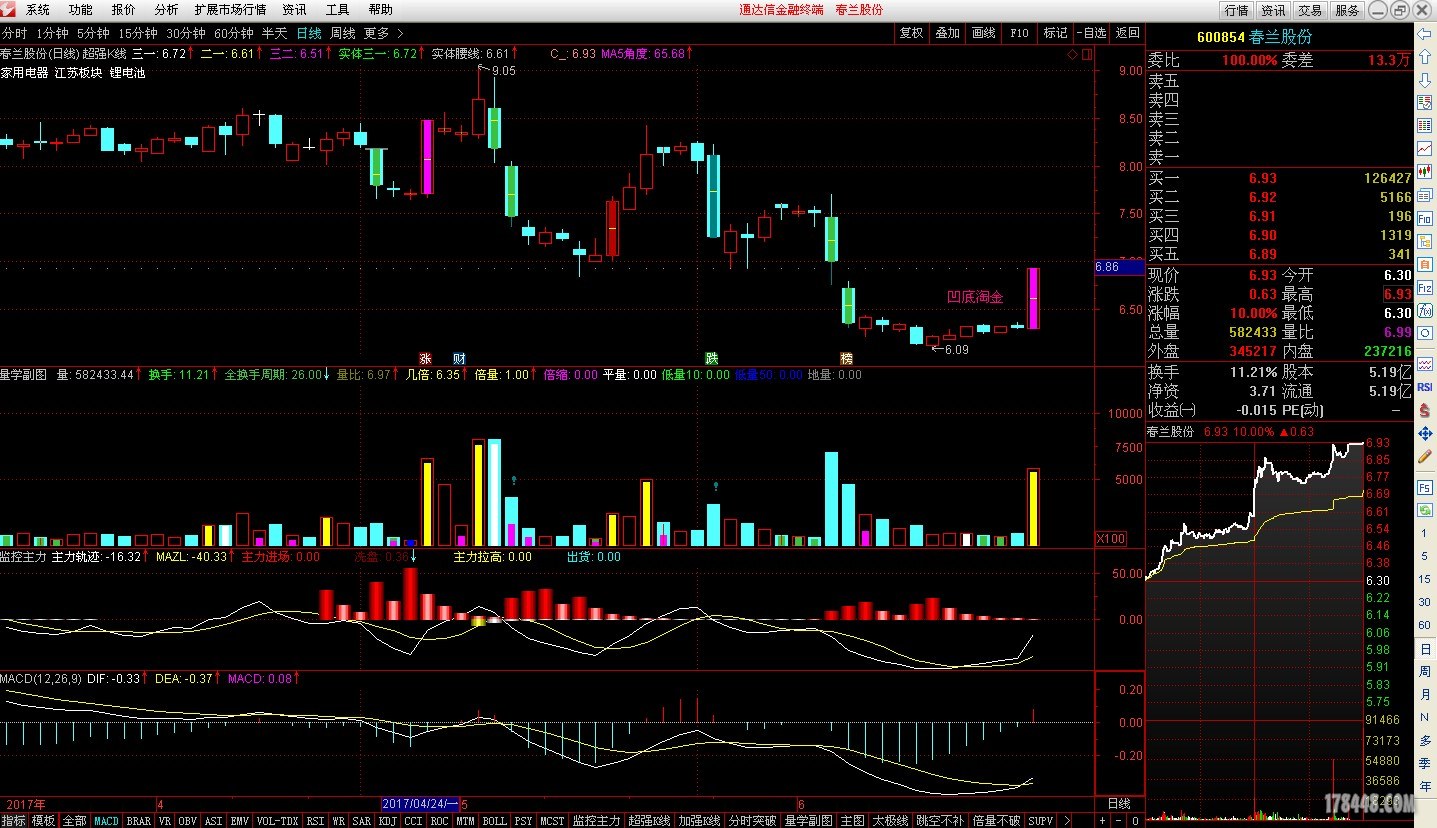Click the 复权 button
Image resolution: width=1437 pixels, height=828 pixels.
911,33
